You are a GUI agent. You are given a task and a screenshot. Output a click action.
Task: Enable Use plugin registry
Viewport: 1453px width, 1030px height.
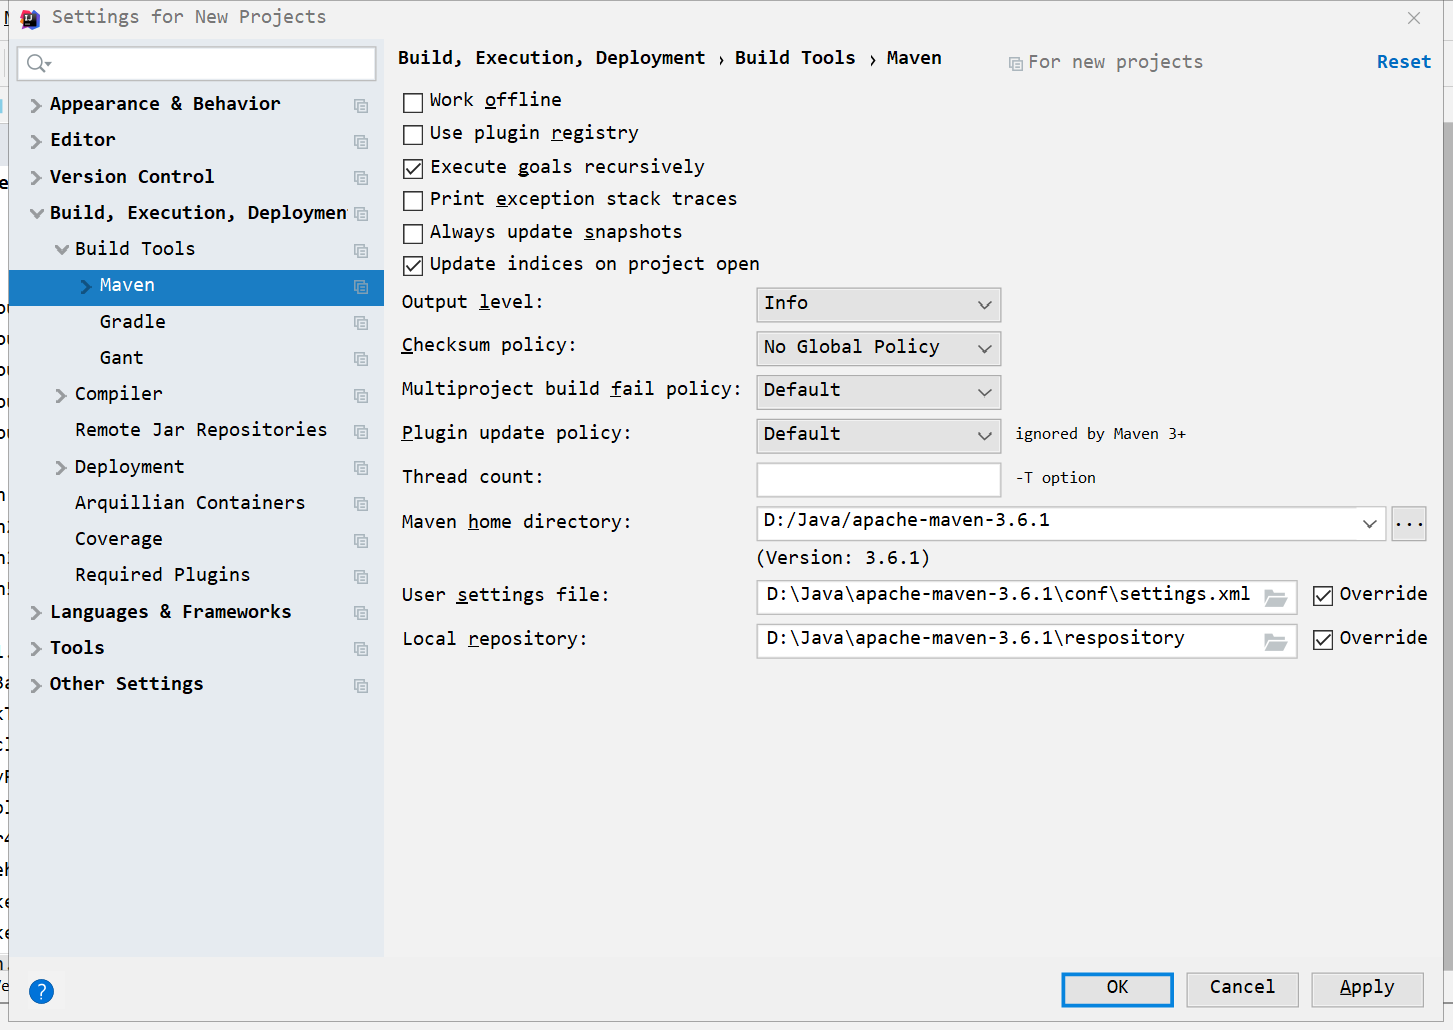pos(413,135)
